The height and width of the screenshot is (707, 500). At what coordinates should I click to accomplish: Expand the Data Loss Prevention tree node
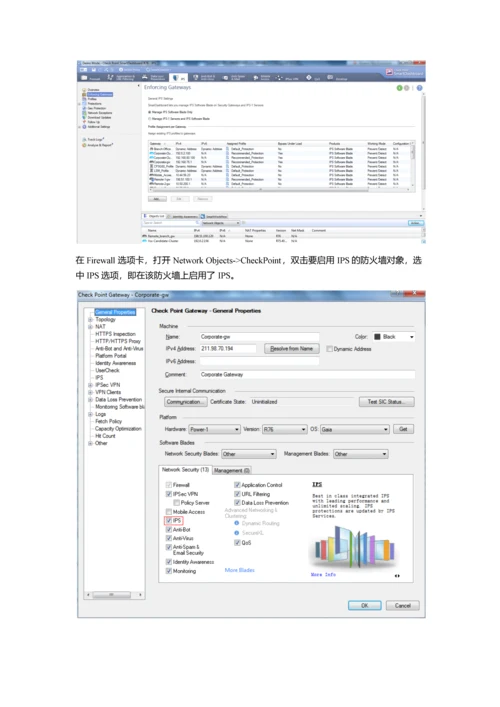pyautogui.click(x=90, y=399)
